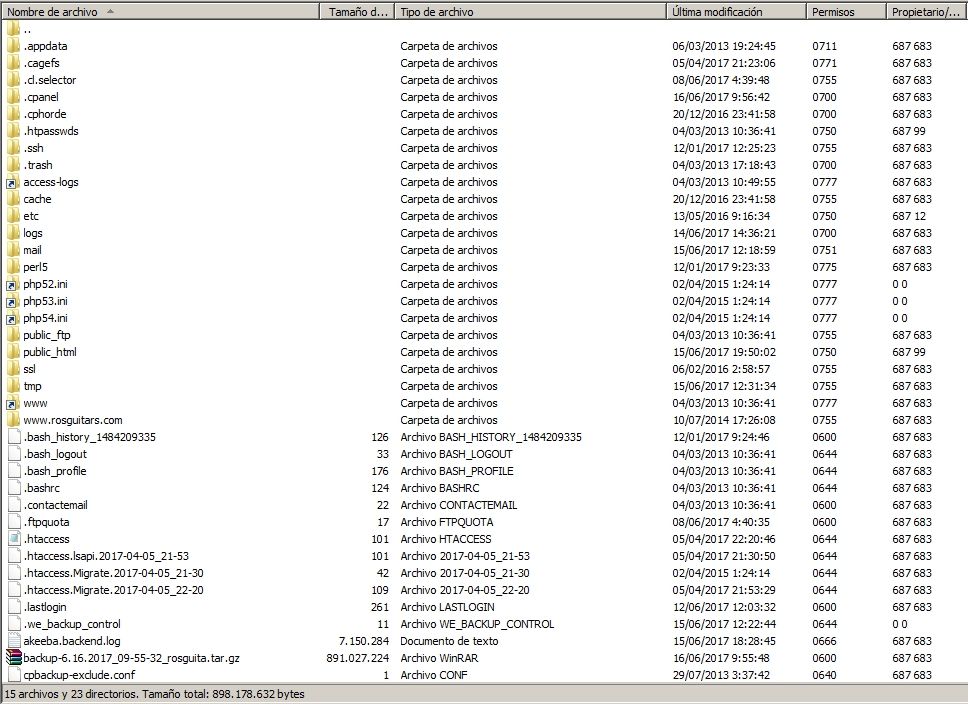Click the size value 7.150.284
This screenshot has width=968, height=704.
pos(364,641)
